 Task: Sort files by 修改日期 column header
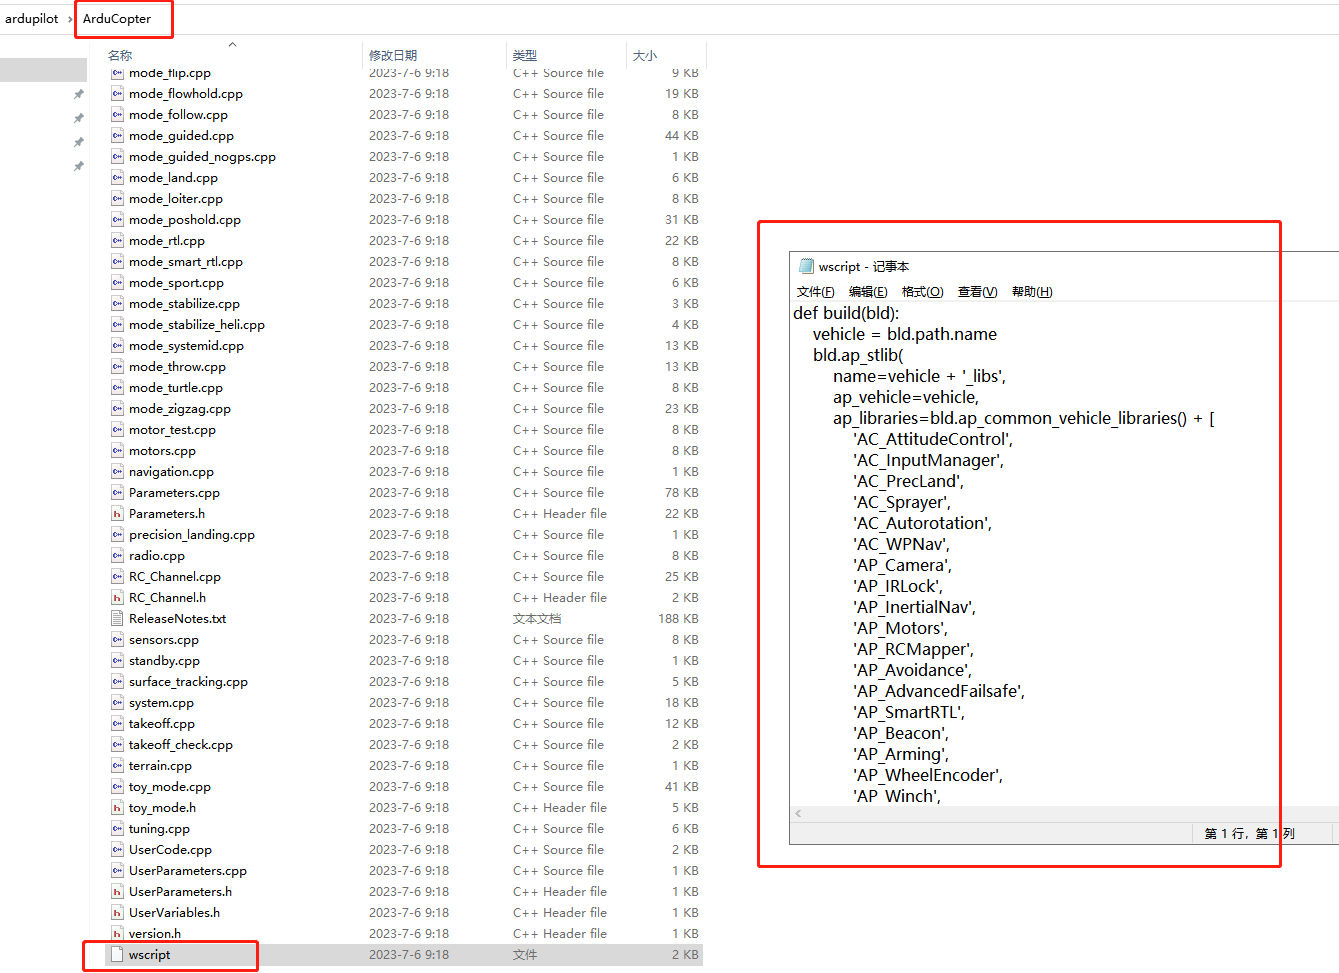coord(393,56)
